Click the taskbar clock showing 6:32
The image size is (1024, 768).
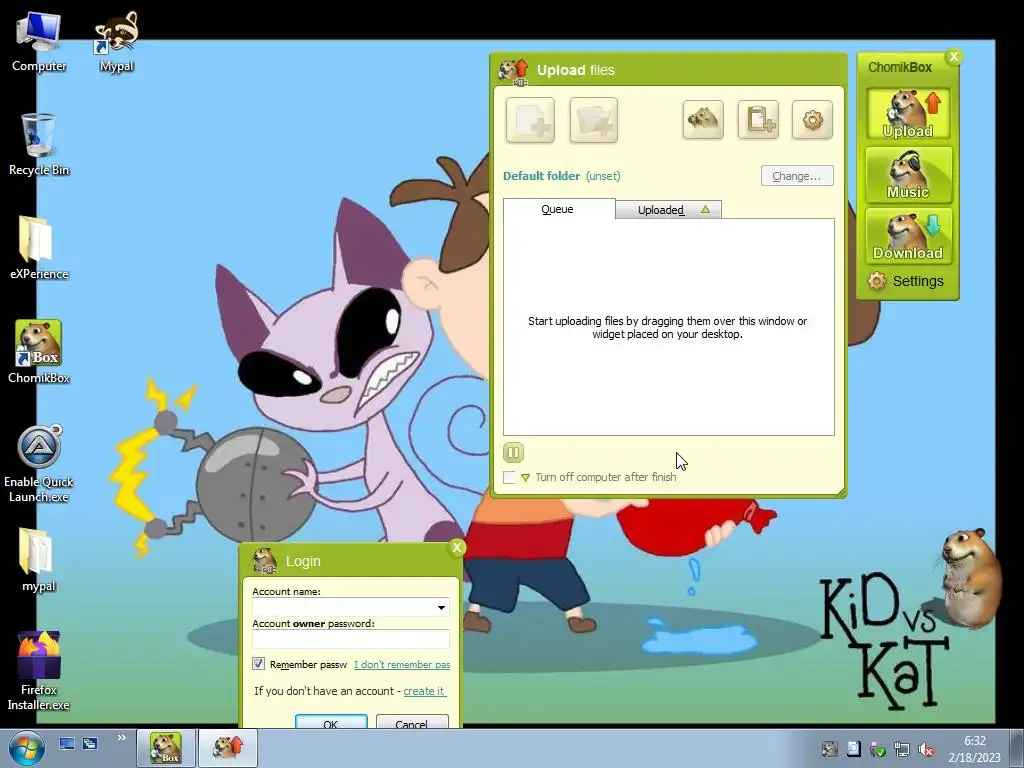[975, 749]
